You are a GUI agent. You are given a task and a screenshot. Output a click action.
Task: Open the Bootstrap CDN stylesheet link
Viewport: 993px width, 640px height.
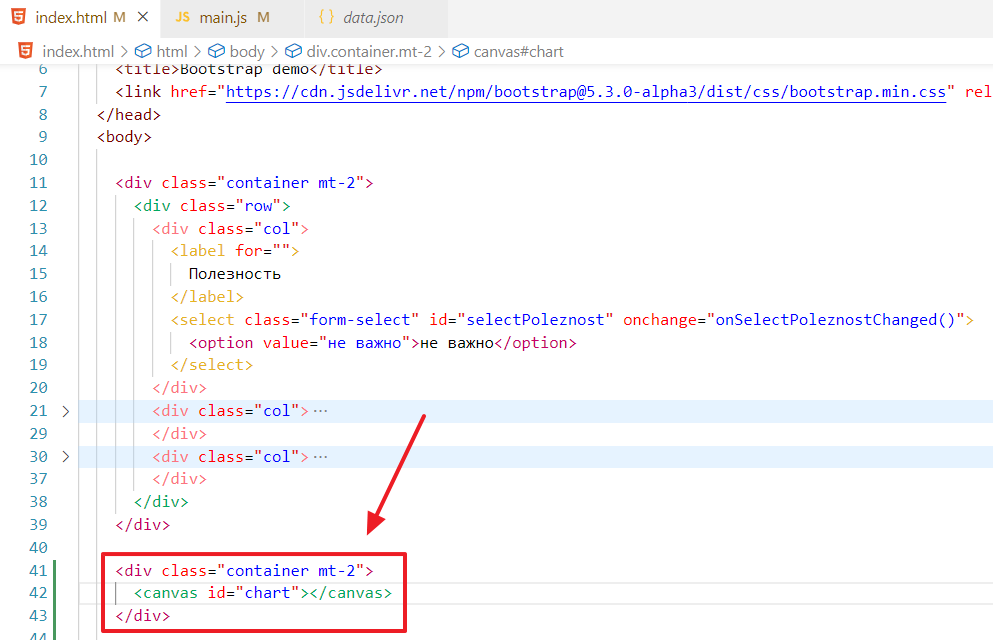point(586,92)
